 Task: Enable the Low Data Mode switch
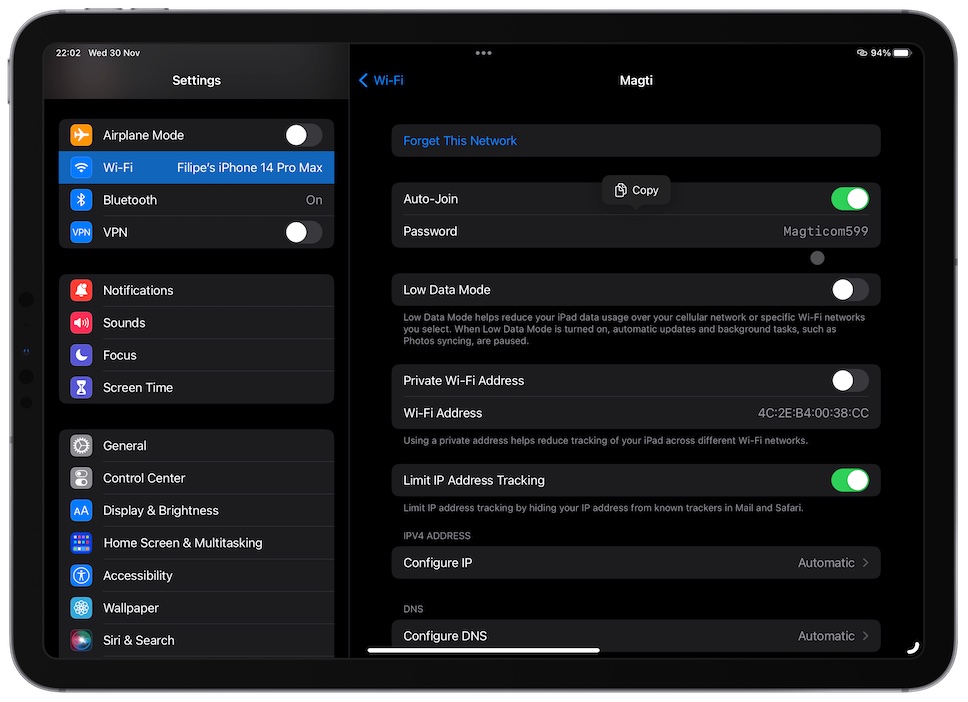[849, 290]
